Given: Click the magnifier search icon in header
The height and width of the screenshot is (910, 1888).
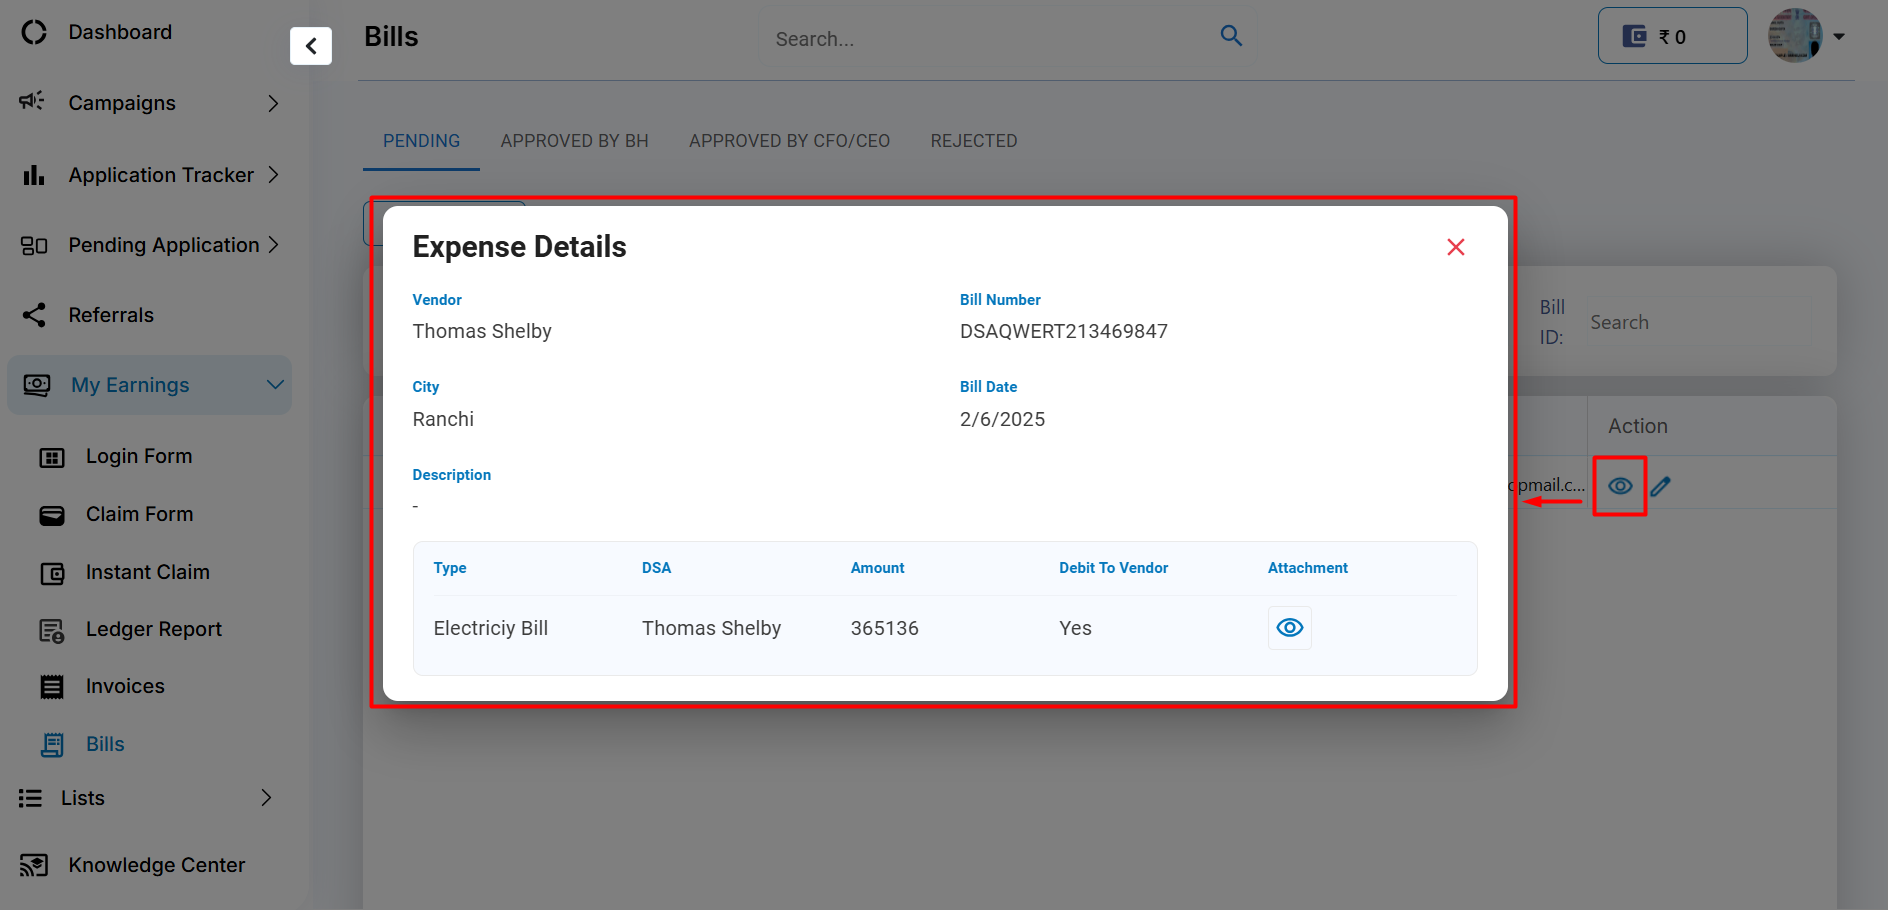Looking at the screenshot, I should [x=1231, y=37].
